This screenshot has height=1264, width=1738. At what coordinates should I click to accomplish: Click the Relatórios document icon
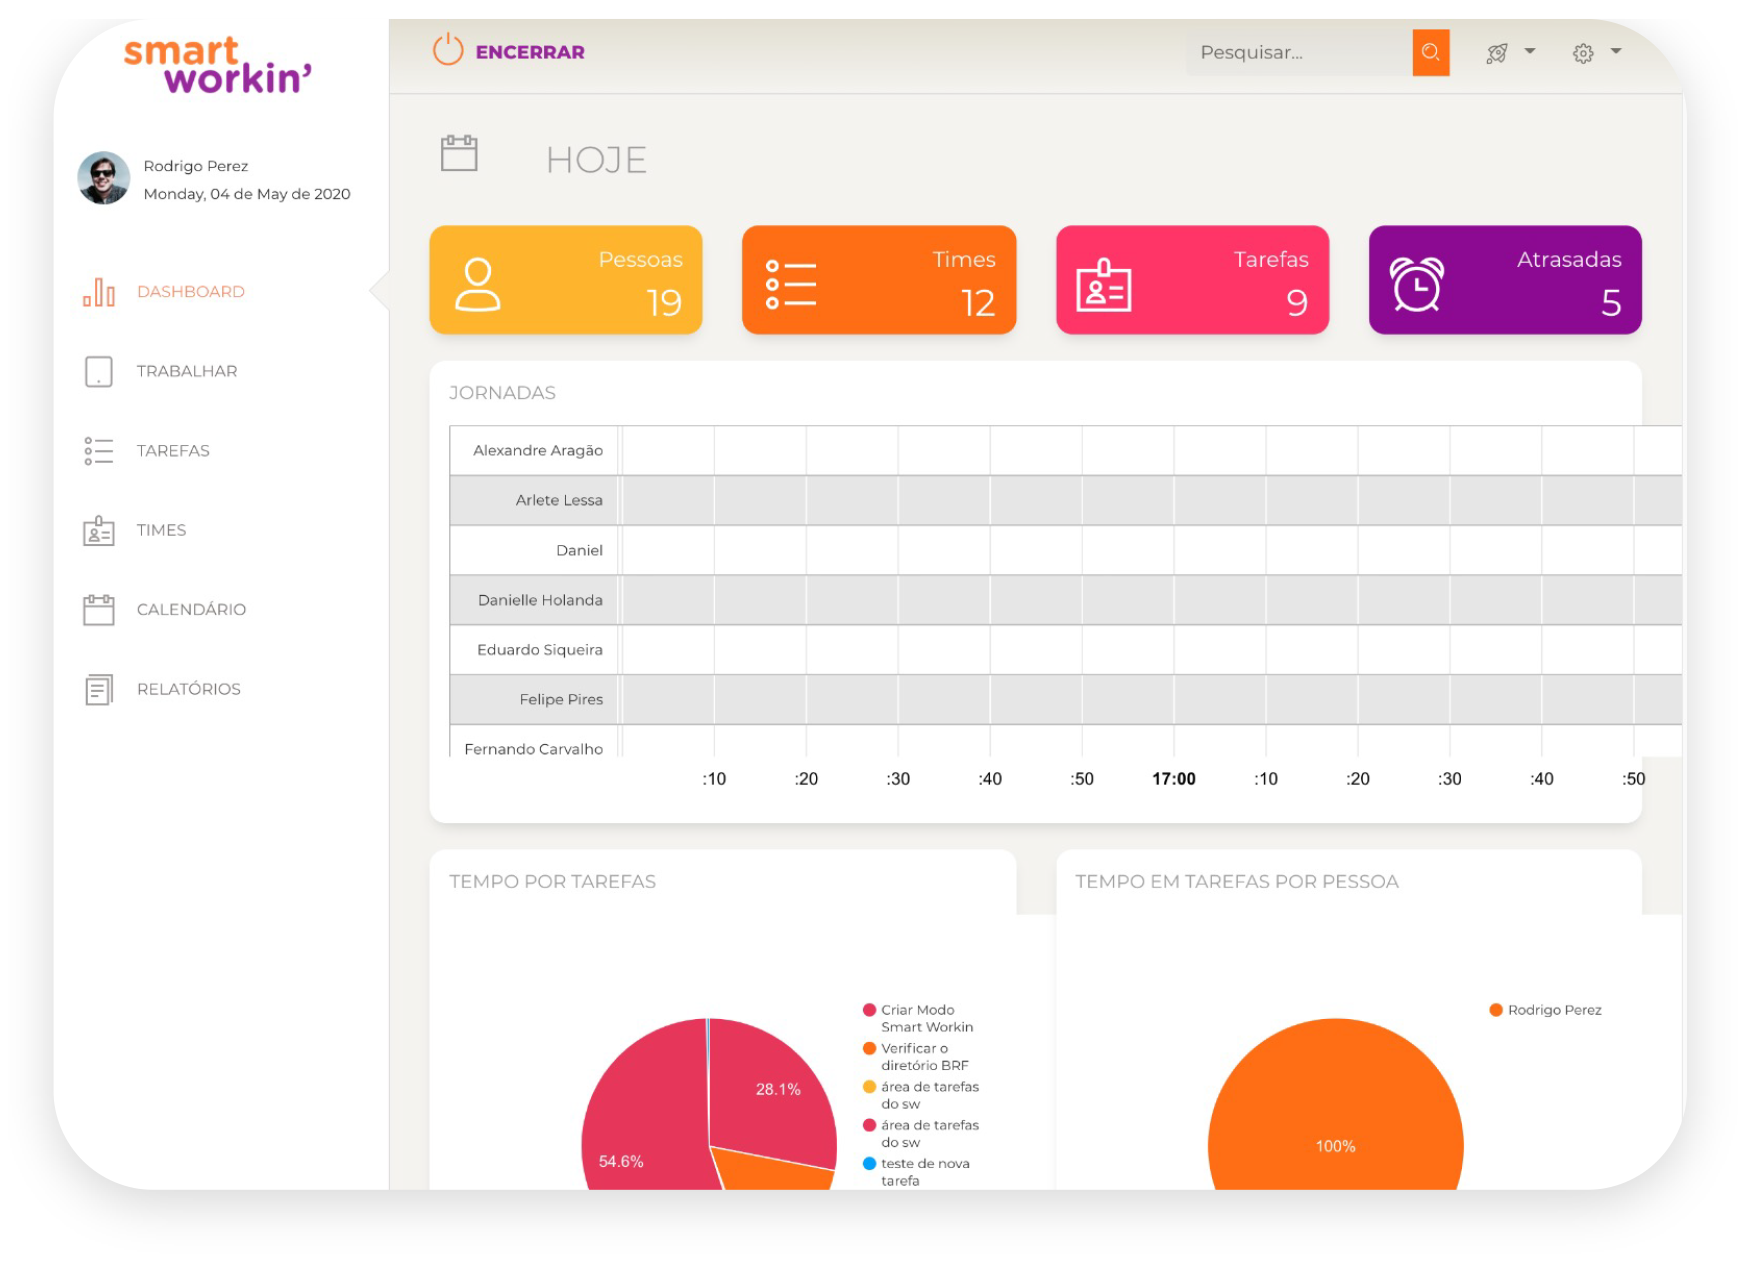[99, 689]
